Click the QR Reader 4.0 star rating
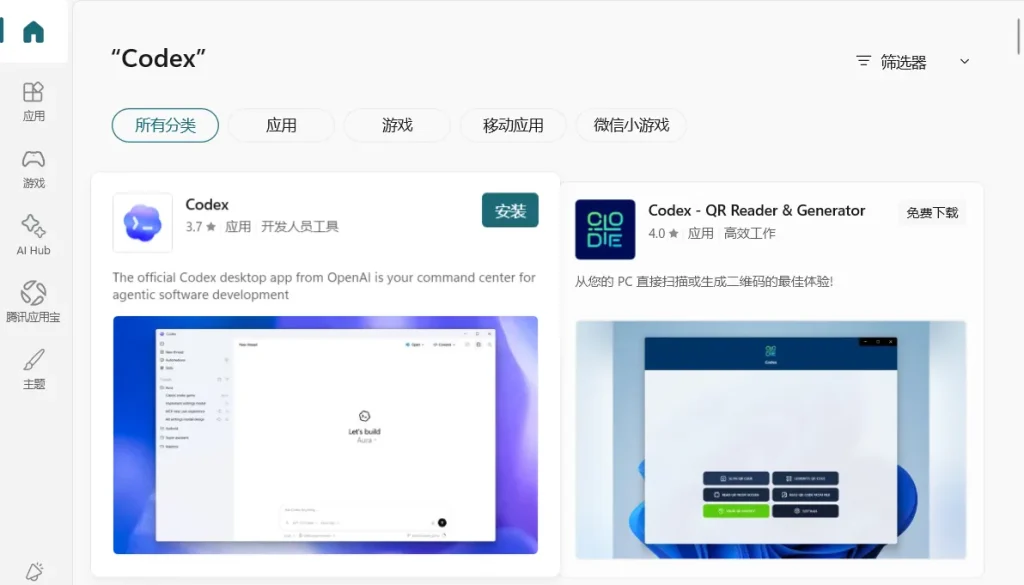1024x585 pixels. point(664,233)
